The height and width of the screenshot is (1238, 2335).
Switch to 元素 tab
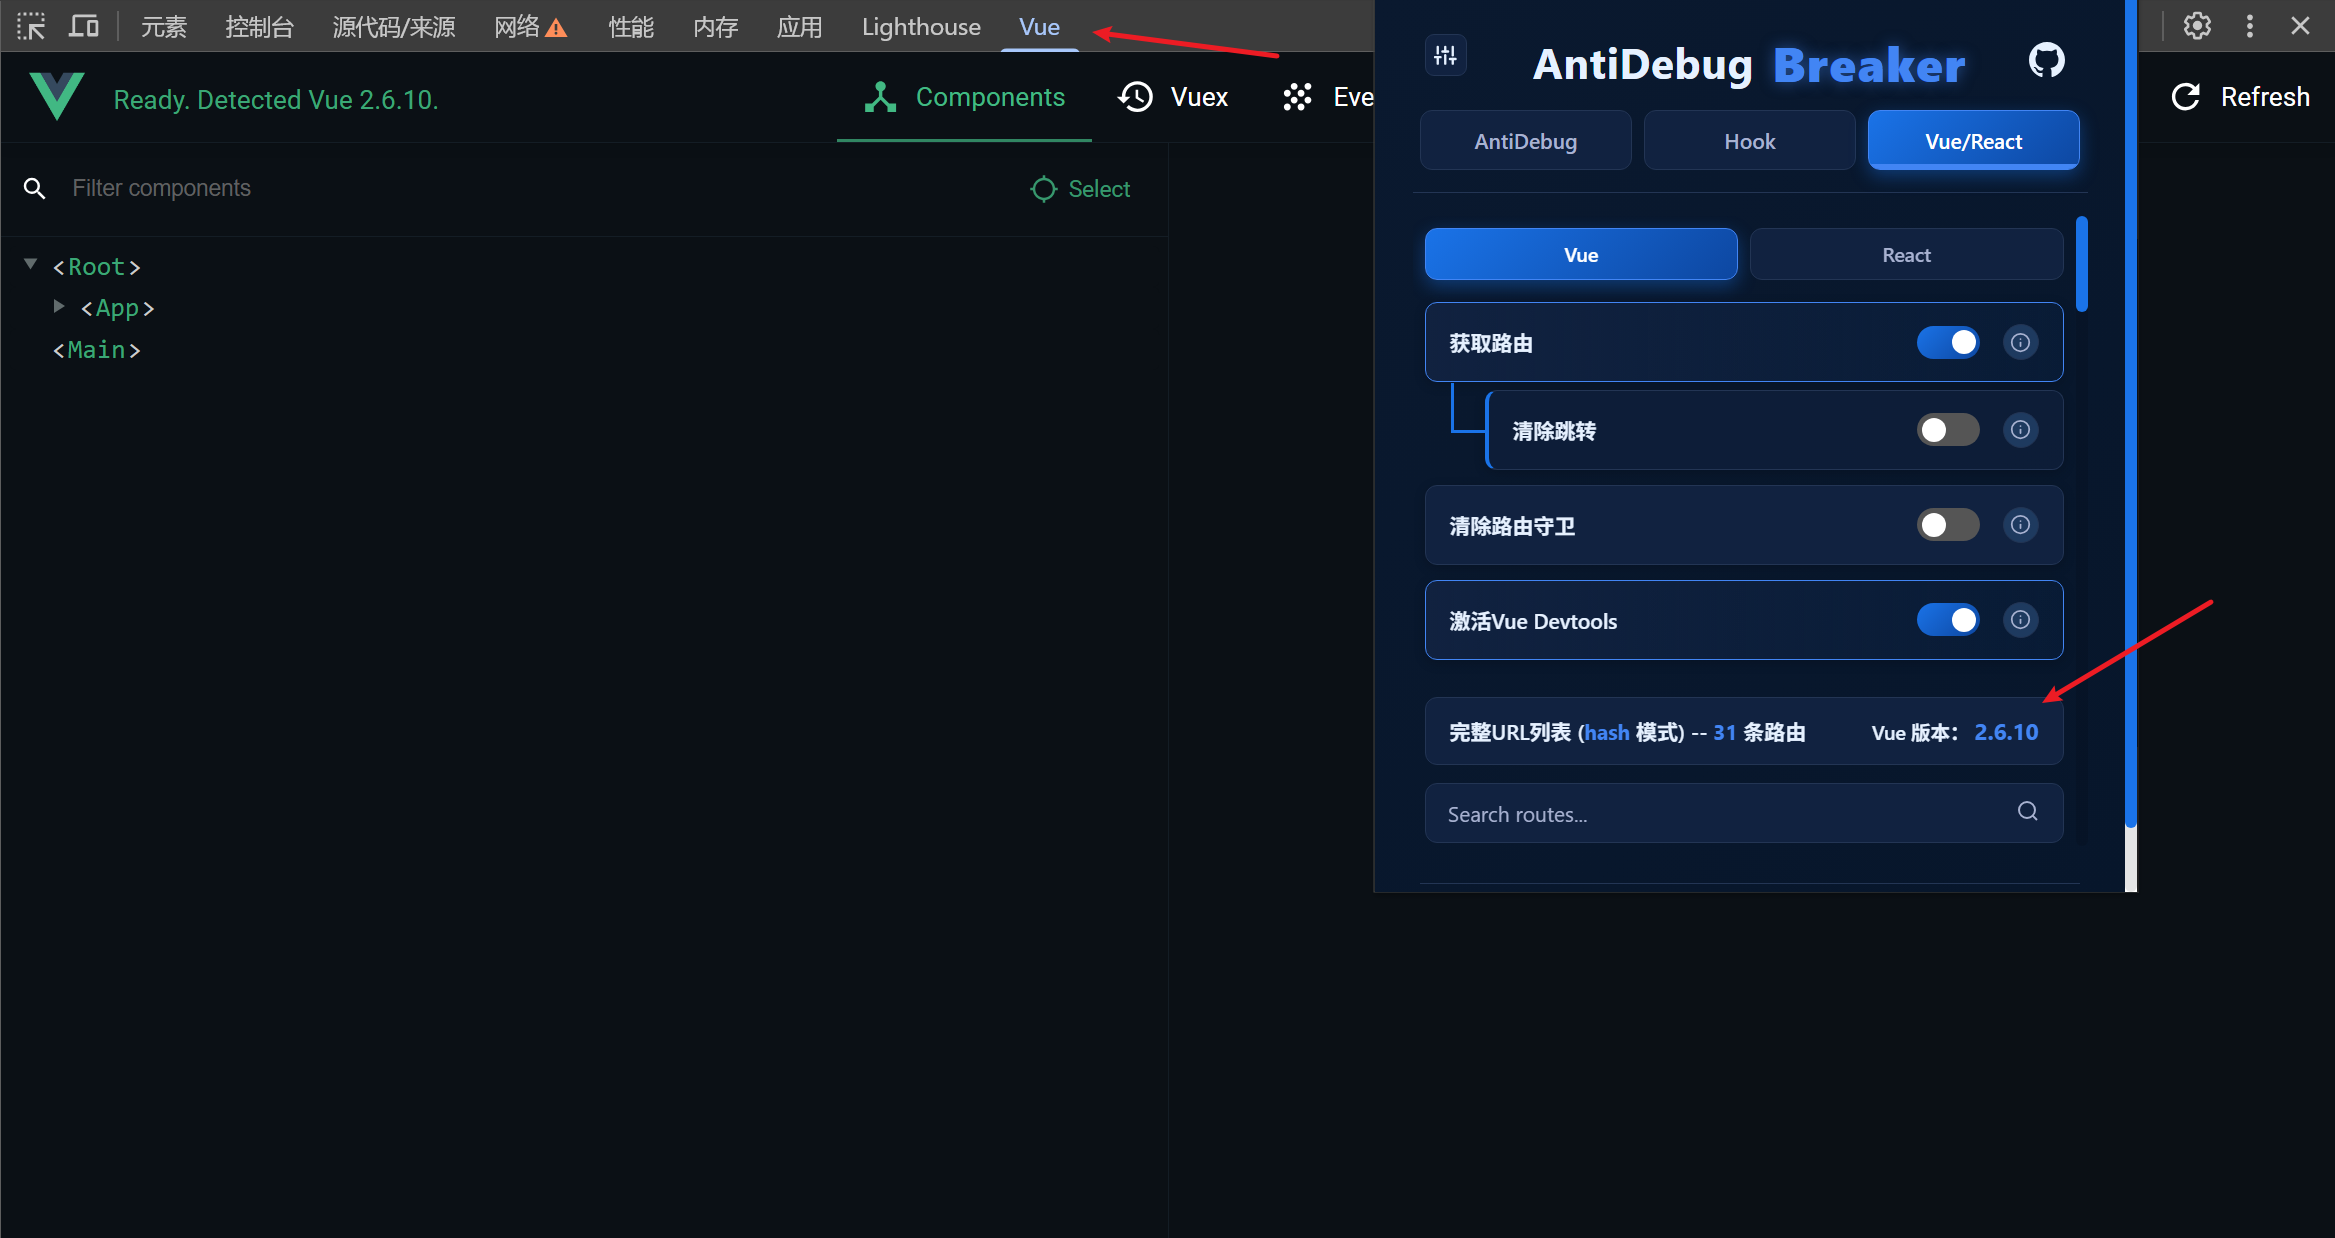point(164,27)
